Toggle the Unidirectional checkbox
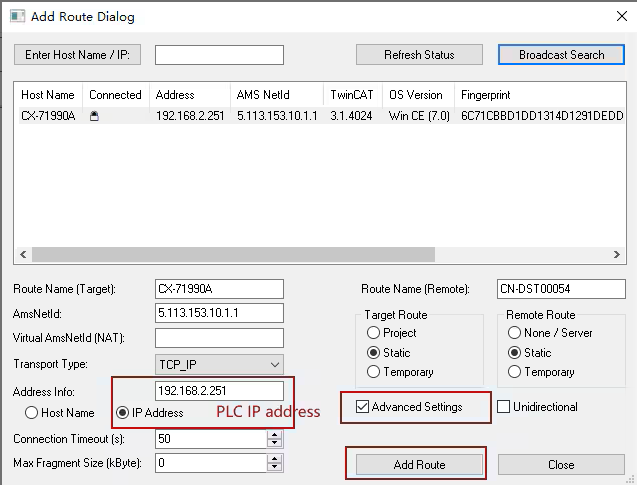Viewport: 637px width, 485px height. [504, 407]
